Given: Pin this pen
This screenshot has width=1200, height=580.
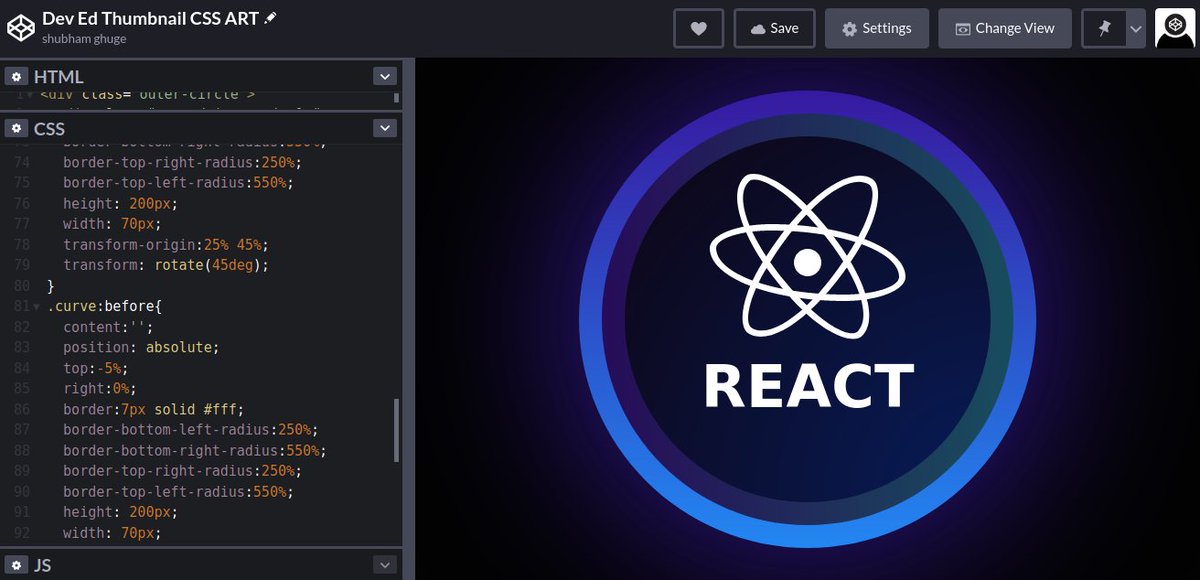Looking at the screenshot, I should coord(1104,28).
